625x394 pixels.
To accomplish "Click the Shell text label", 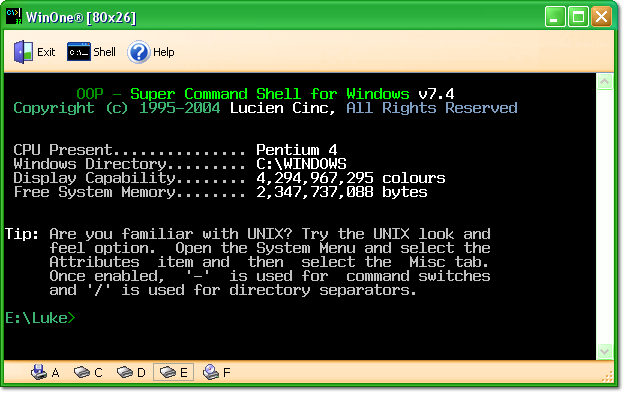I will pos(104,52).
